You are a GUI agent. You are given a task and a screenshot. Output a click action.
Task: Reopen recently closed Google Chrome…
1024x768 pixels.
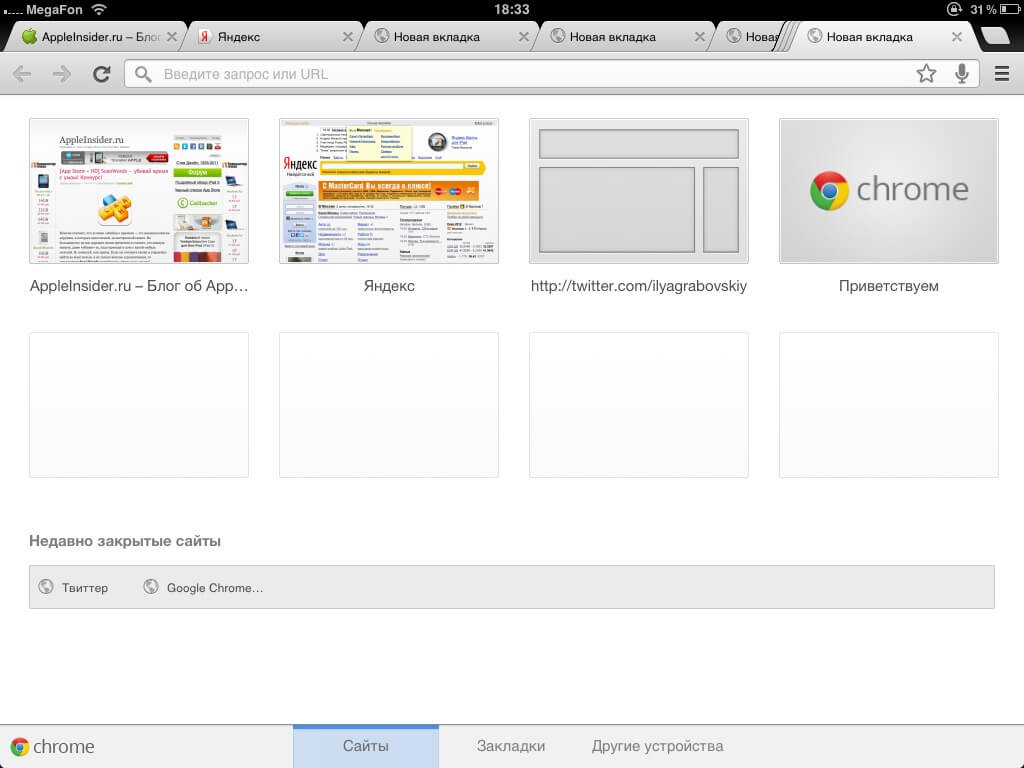[x=203, y=587]
